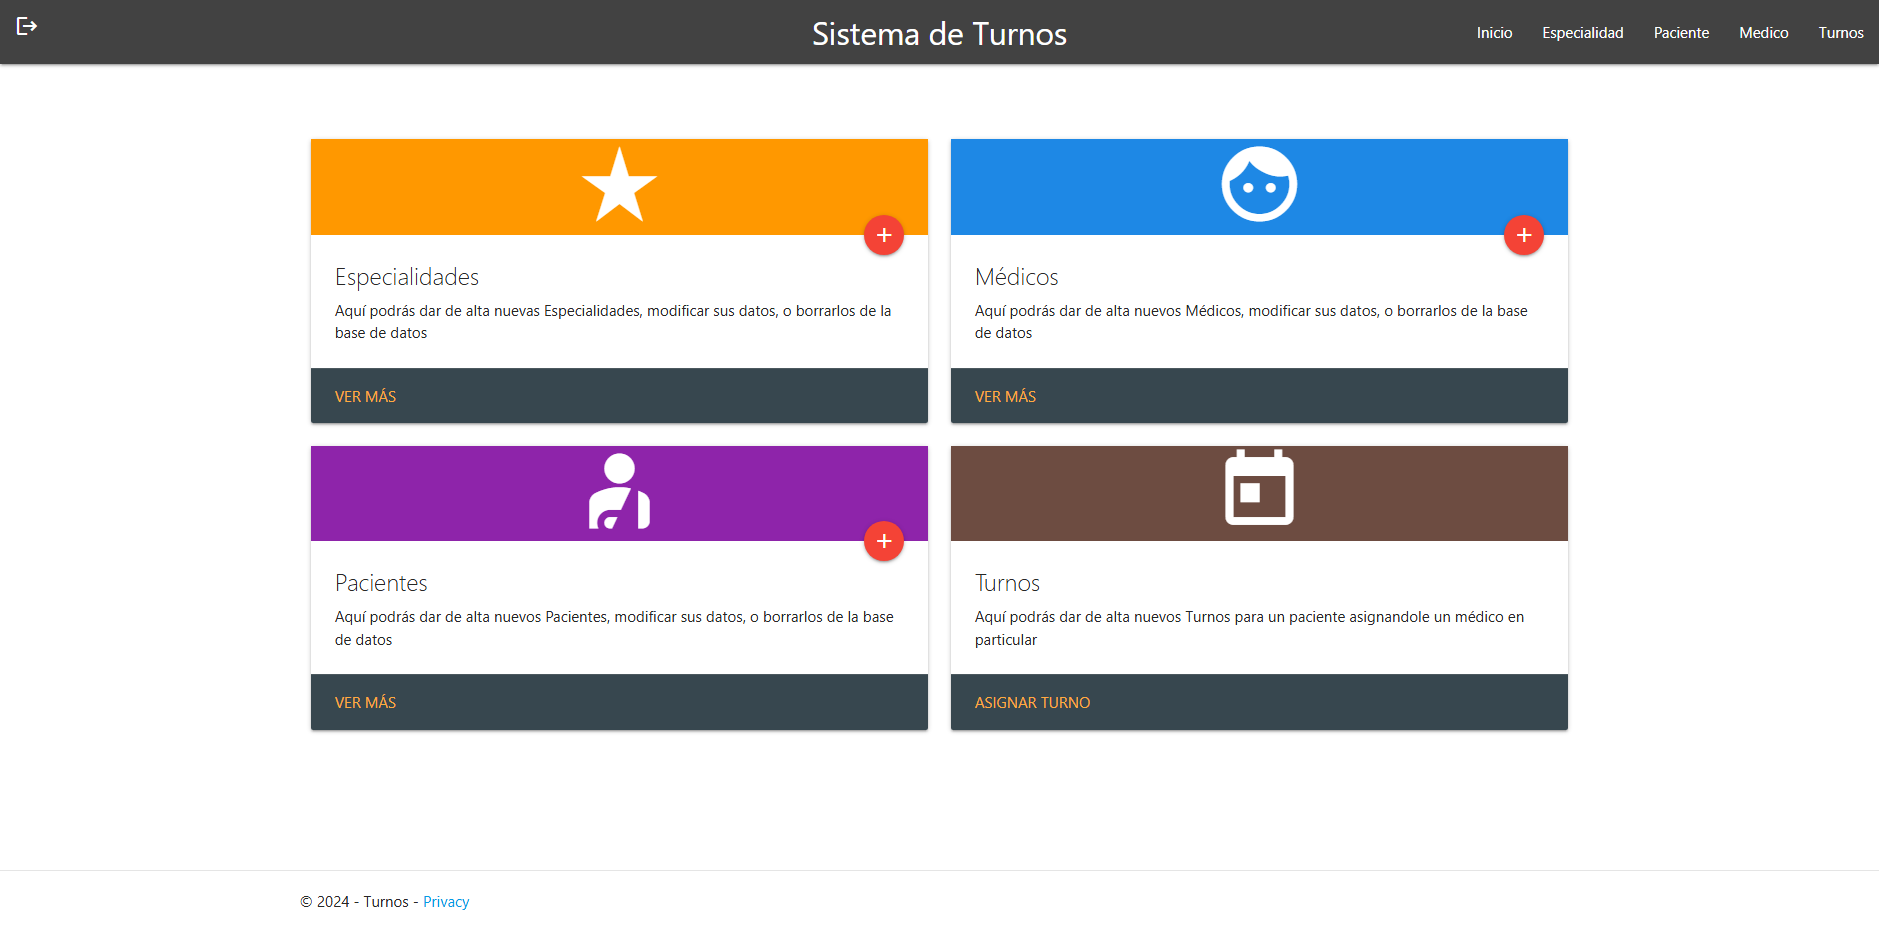Click the red plus button on Médicos card

(x=1524, y=235)
